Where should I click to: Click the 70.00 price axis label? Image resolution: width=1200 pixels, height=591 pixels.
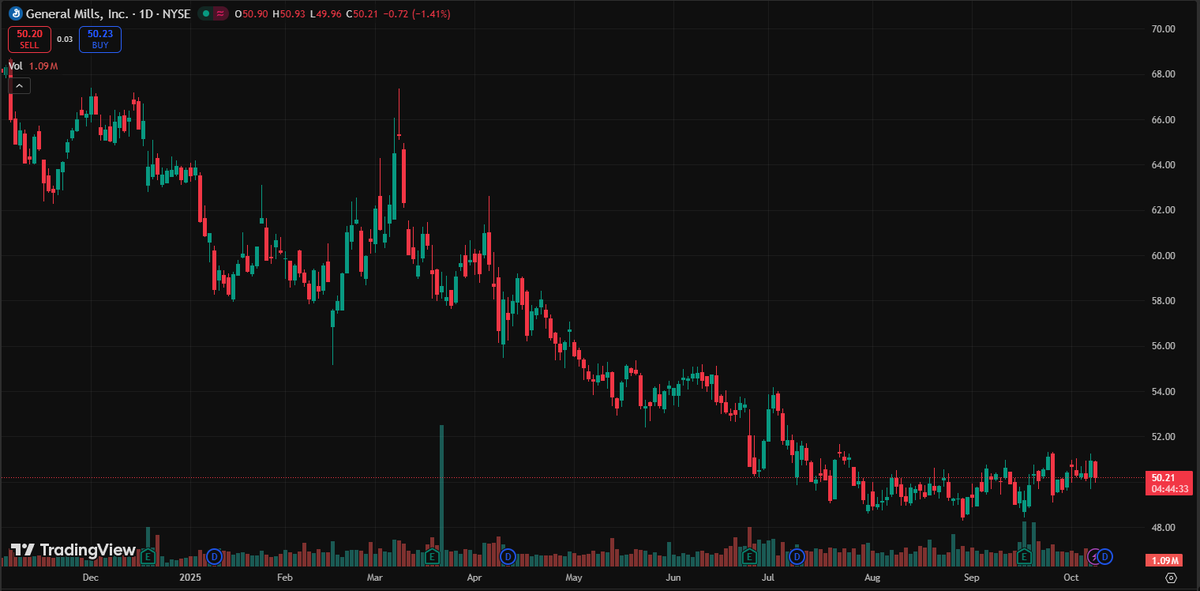1162,29
